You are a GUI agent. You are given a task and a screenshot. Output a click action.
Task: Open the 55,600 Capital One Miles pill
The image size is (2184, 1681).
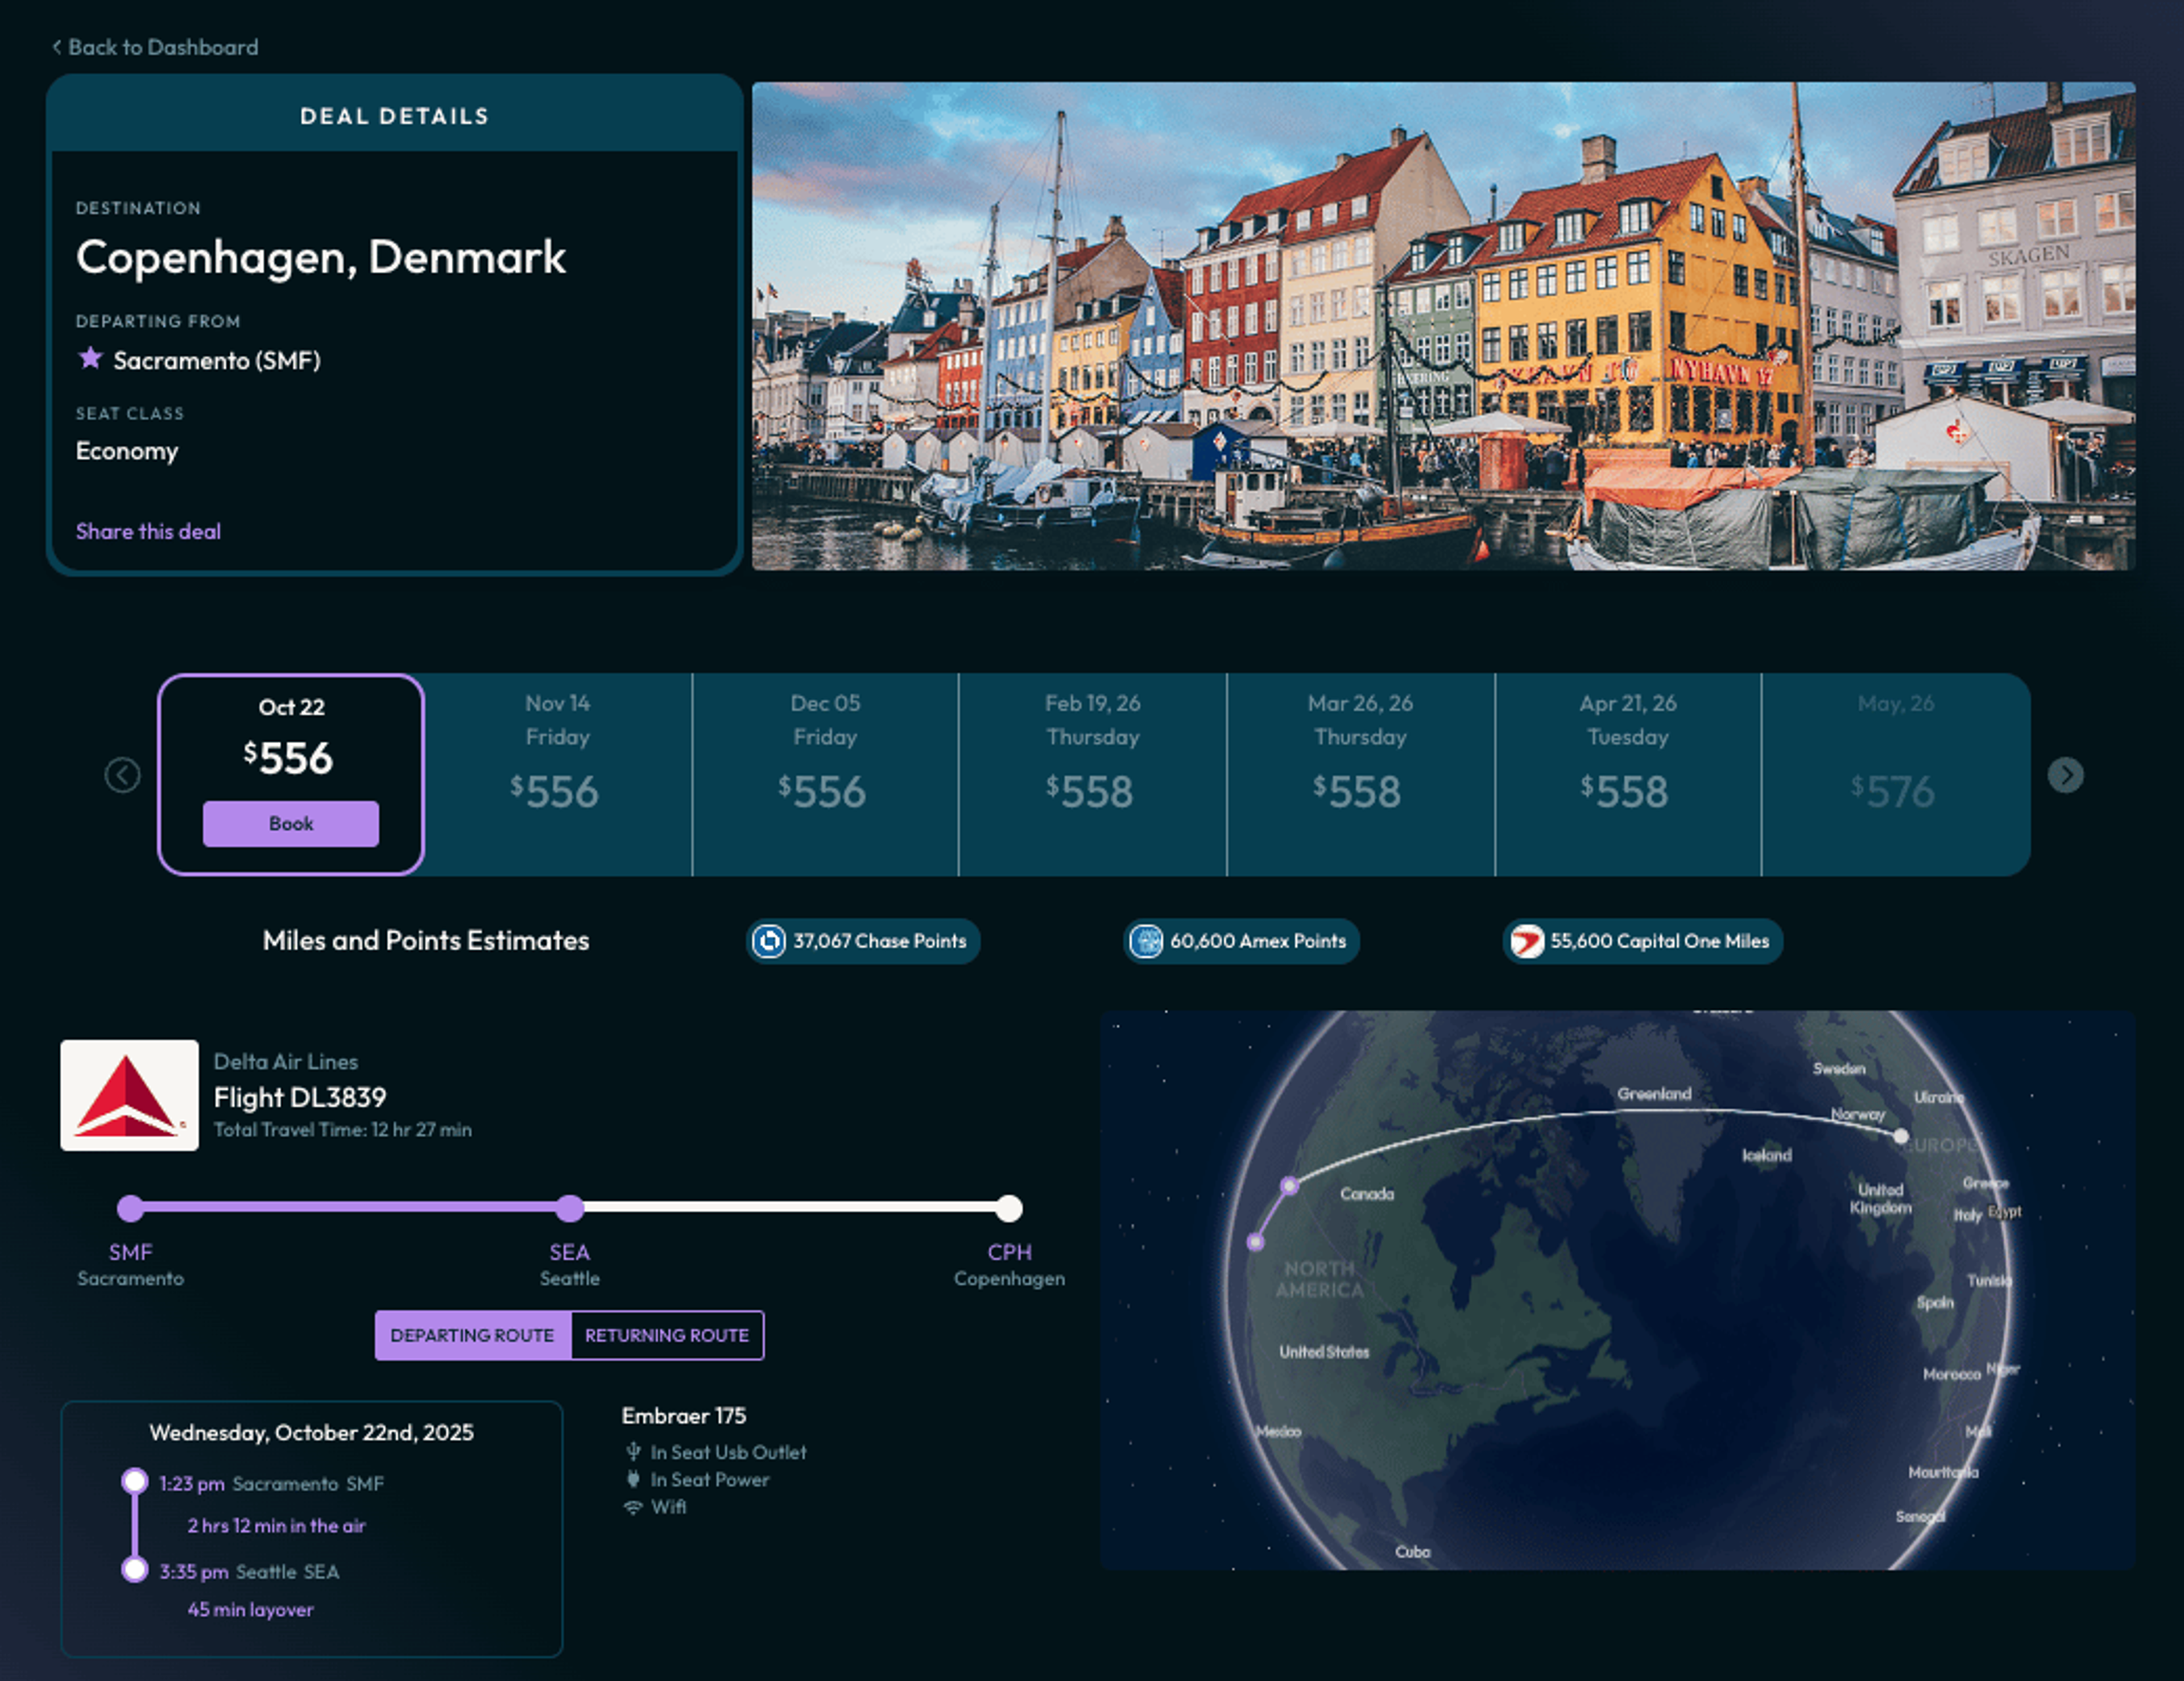point(1643,941)
